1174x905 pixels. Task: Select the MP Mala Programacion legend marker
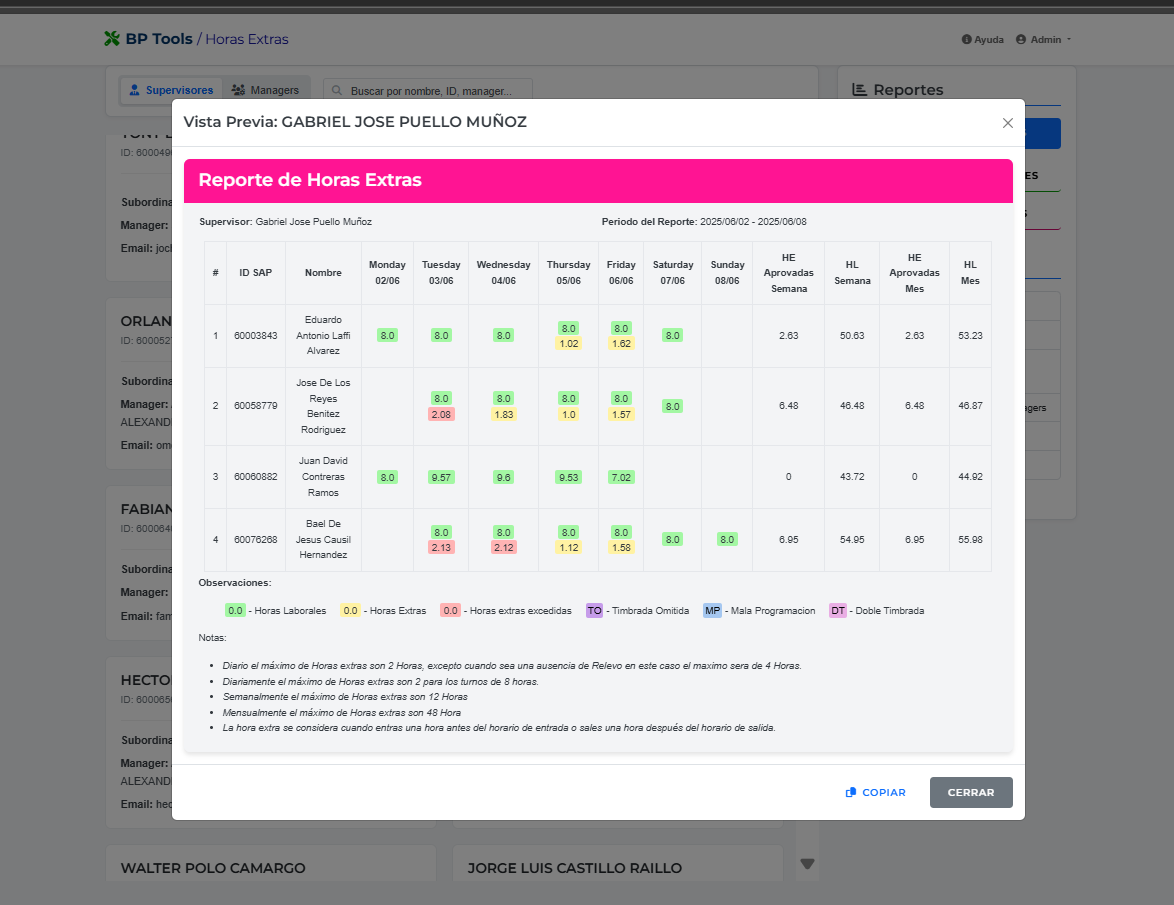[710, 610]
